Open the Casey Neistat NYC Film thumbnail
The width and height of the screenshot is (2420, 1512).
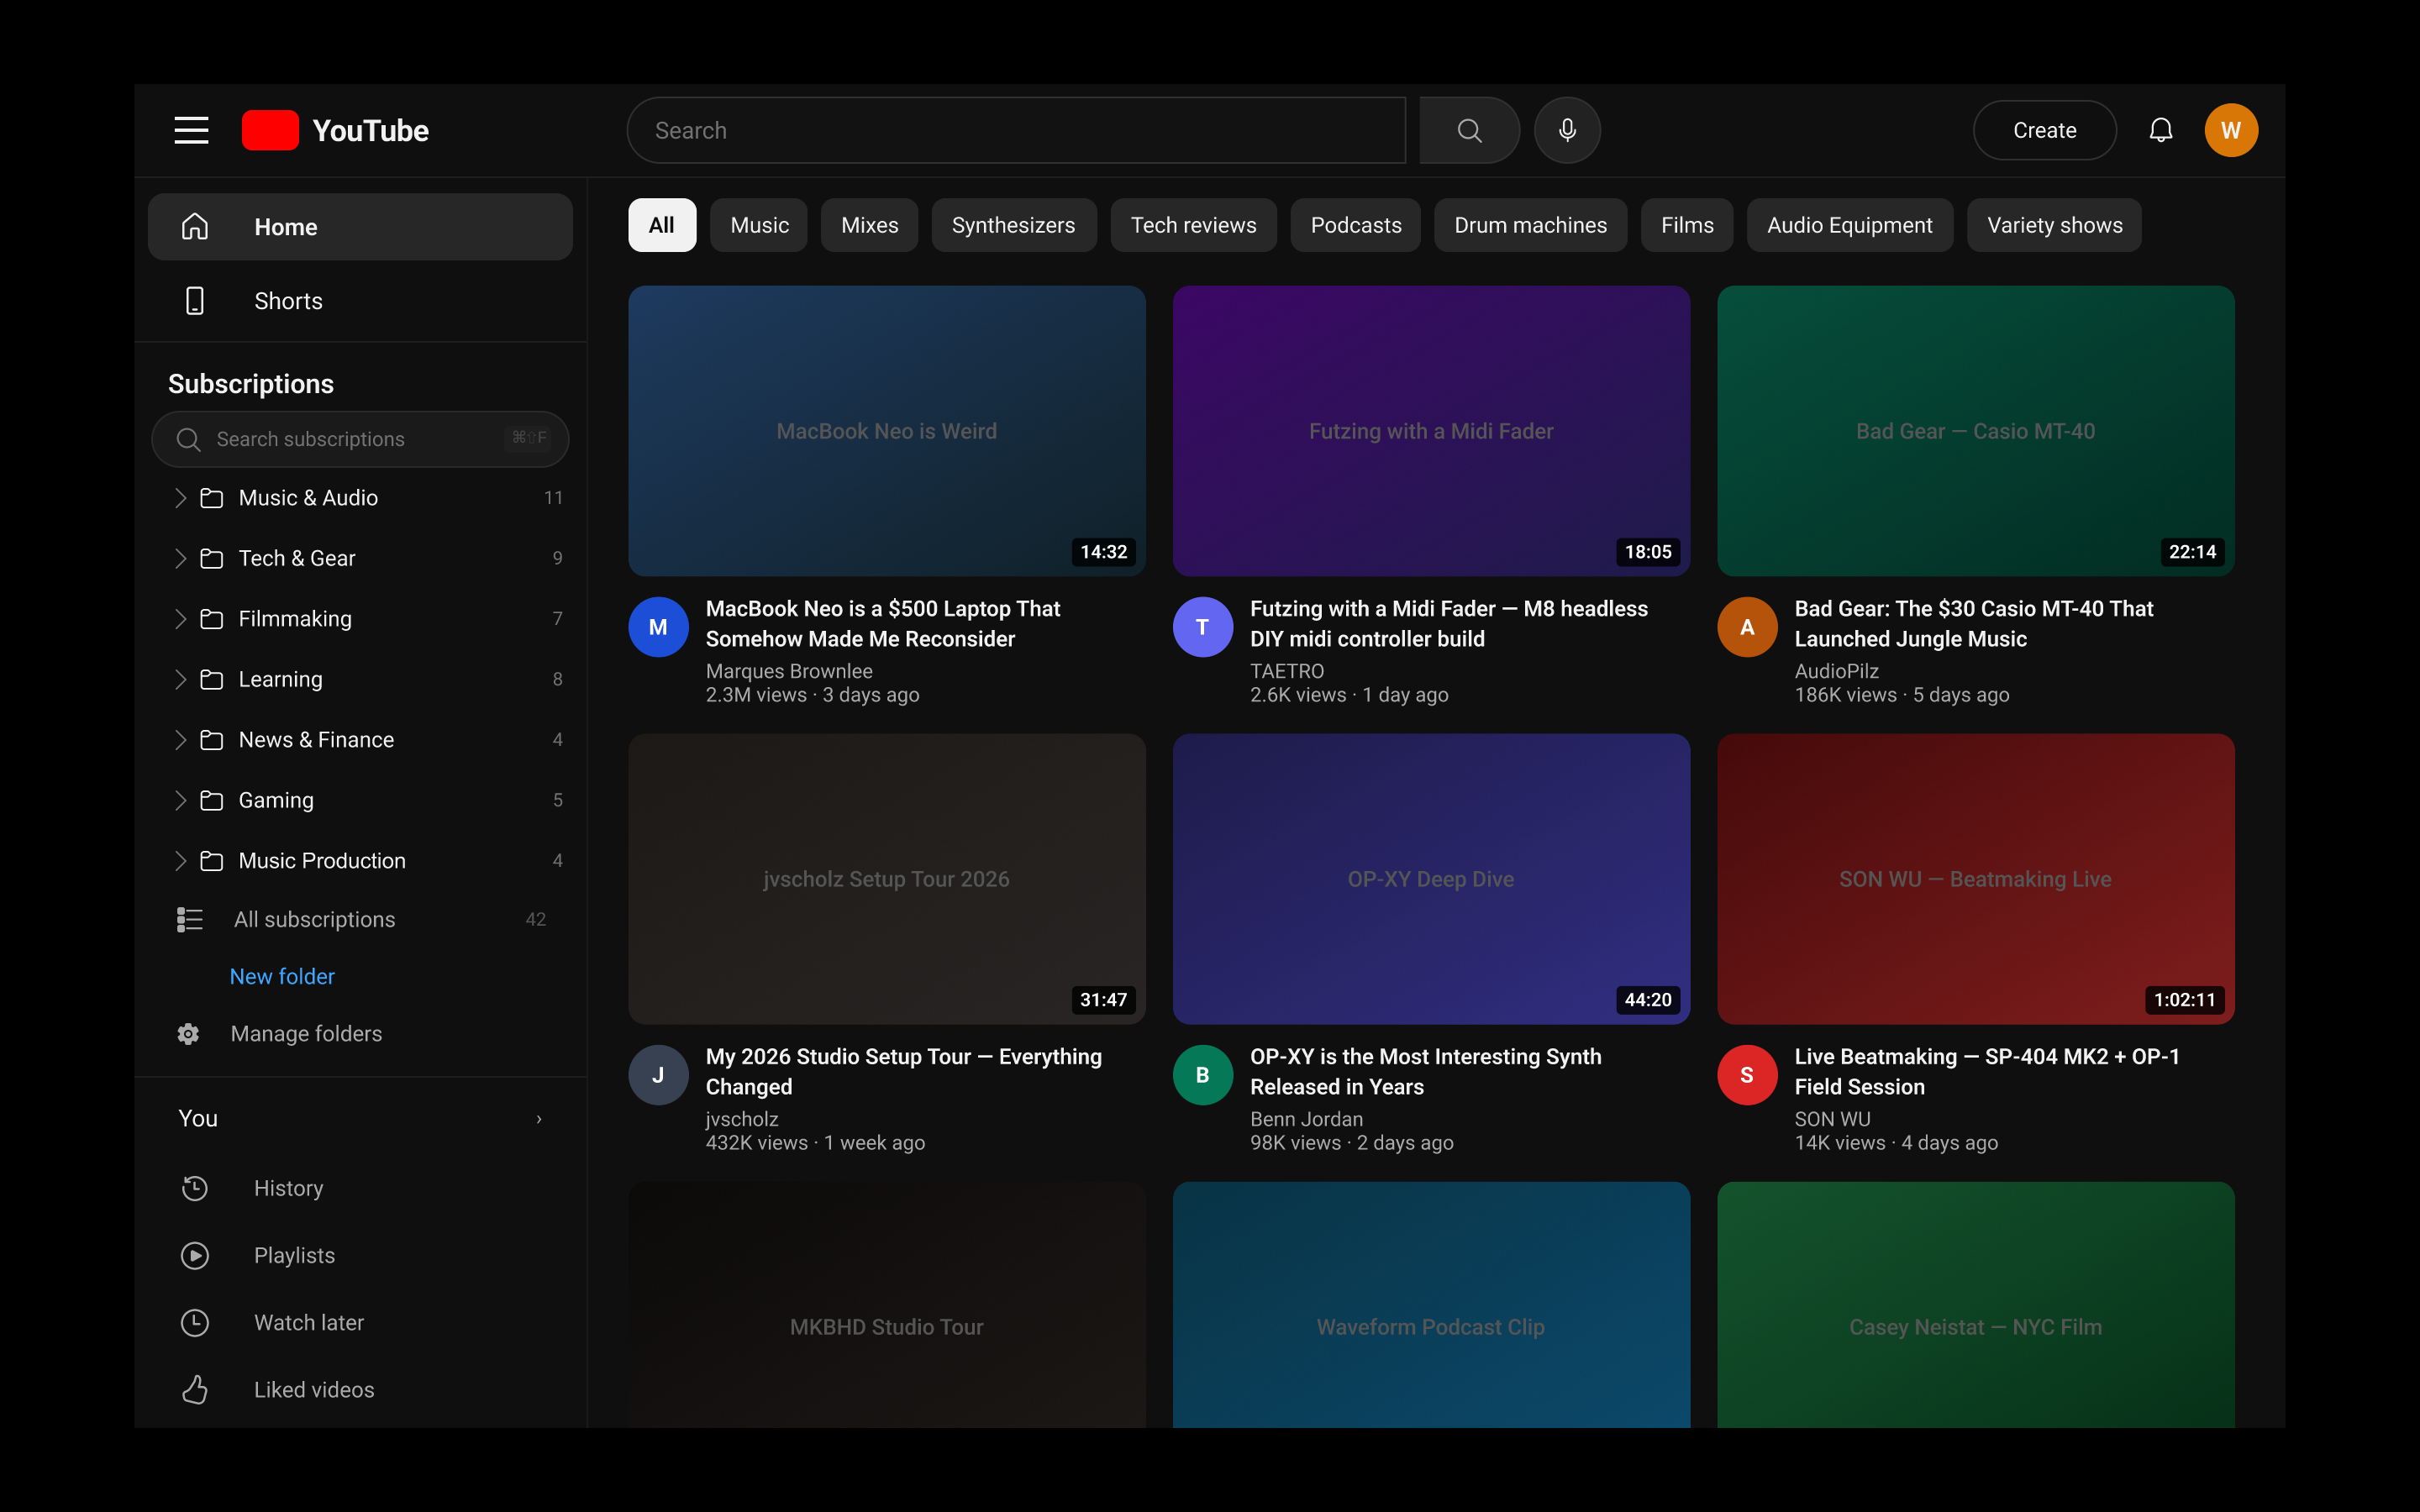[1975, 1305]
